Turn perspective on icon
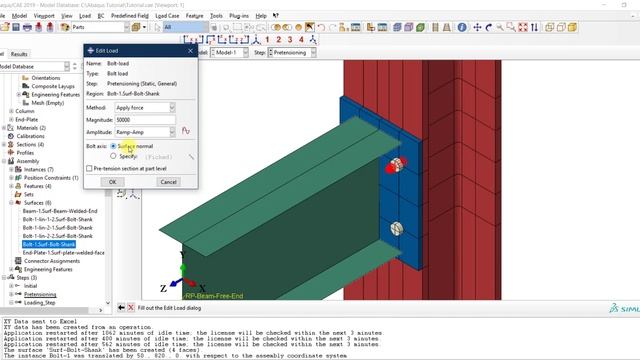The height and width of the screenshot is (360, 640). (x=447, y=27)
